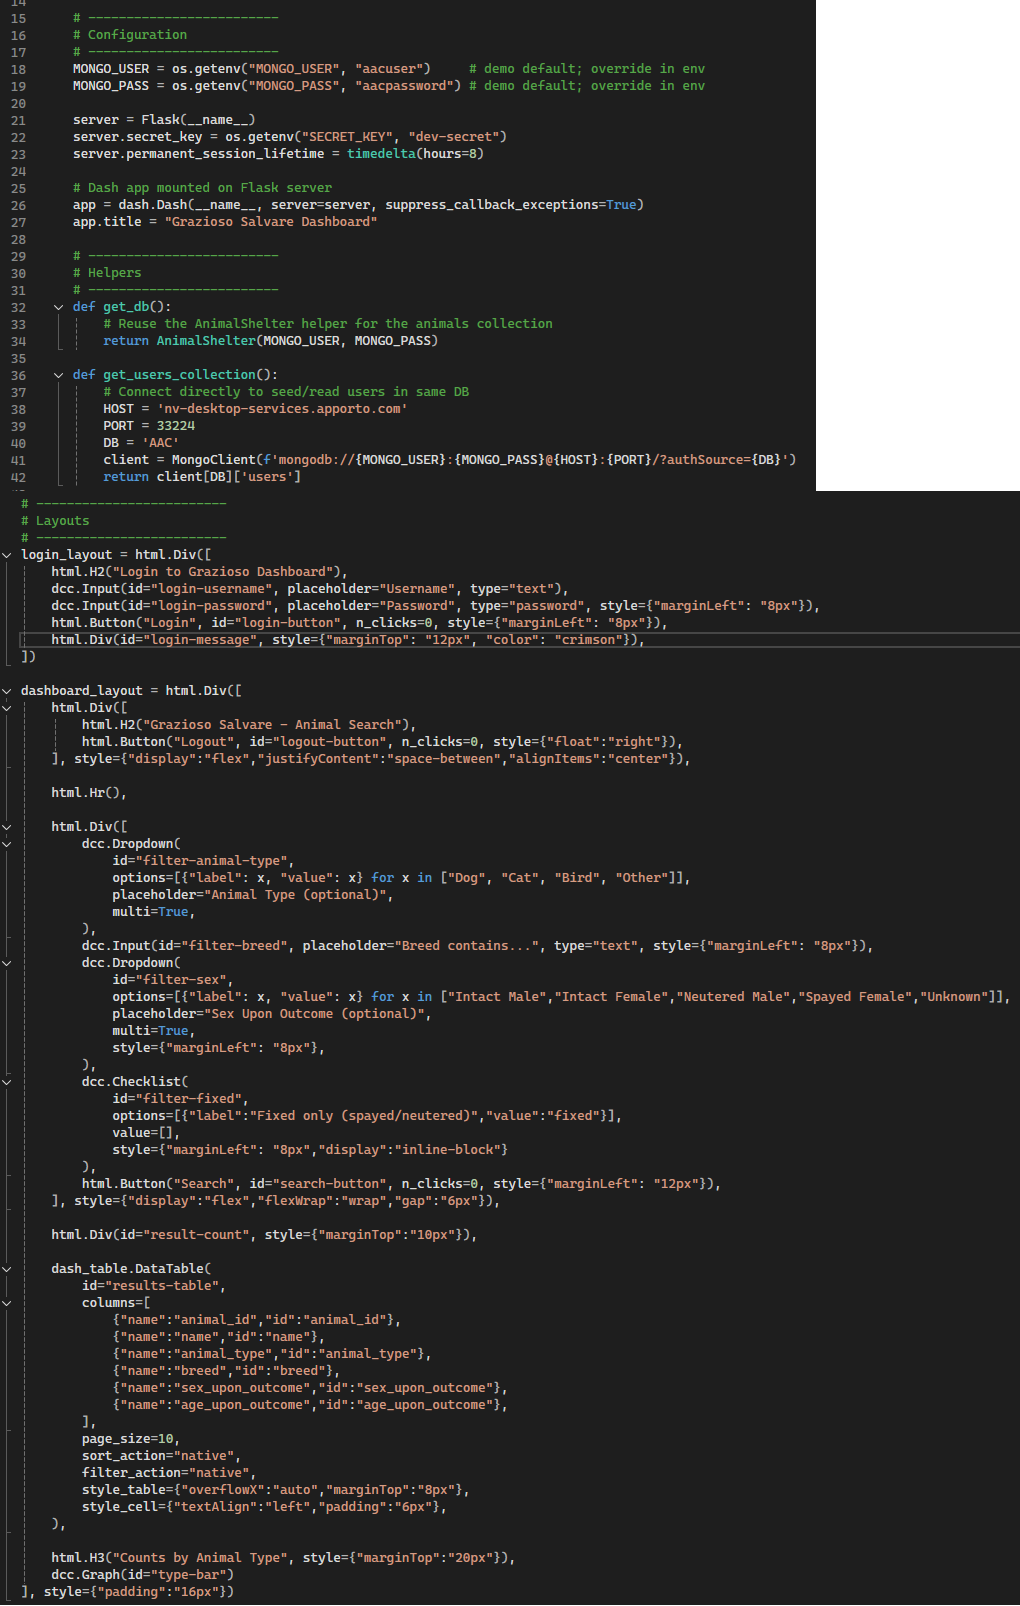Viewport: 1020px width, 1606px height.
Task: Fold the dcc.Checklist filter-fixed block
Action: (x=7, y=1082)
